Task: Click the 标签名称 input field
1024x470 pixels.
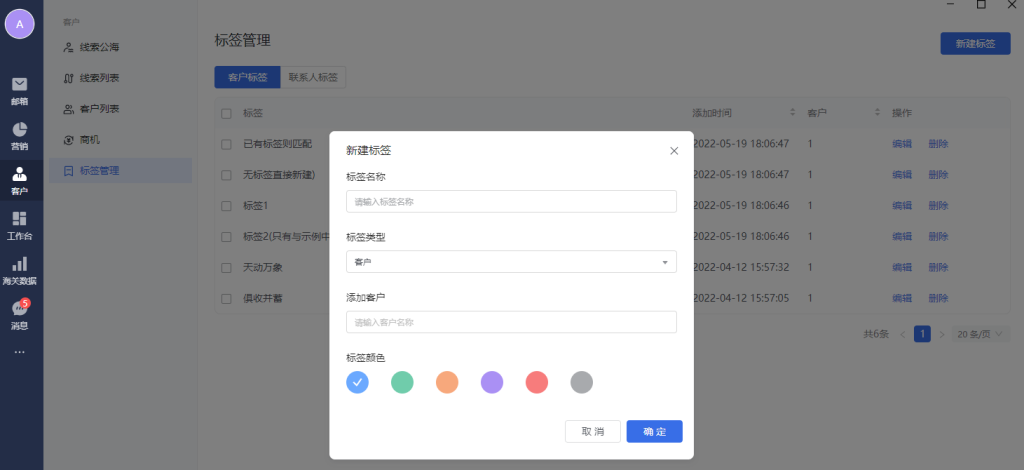Action: click(511, 201)
